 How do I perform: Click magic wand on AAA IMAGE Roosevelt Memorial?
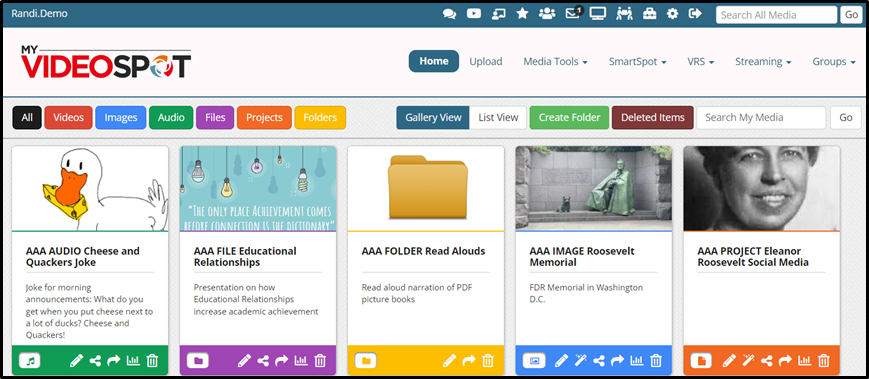tap(580, 361)
